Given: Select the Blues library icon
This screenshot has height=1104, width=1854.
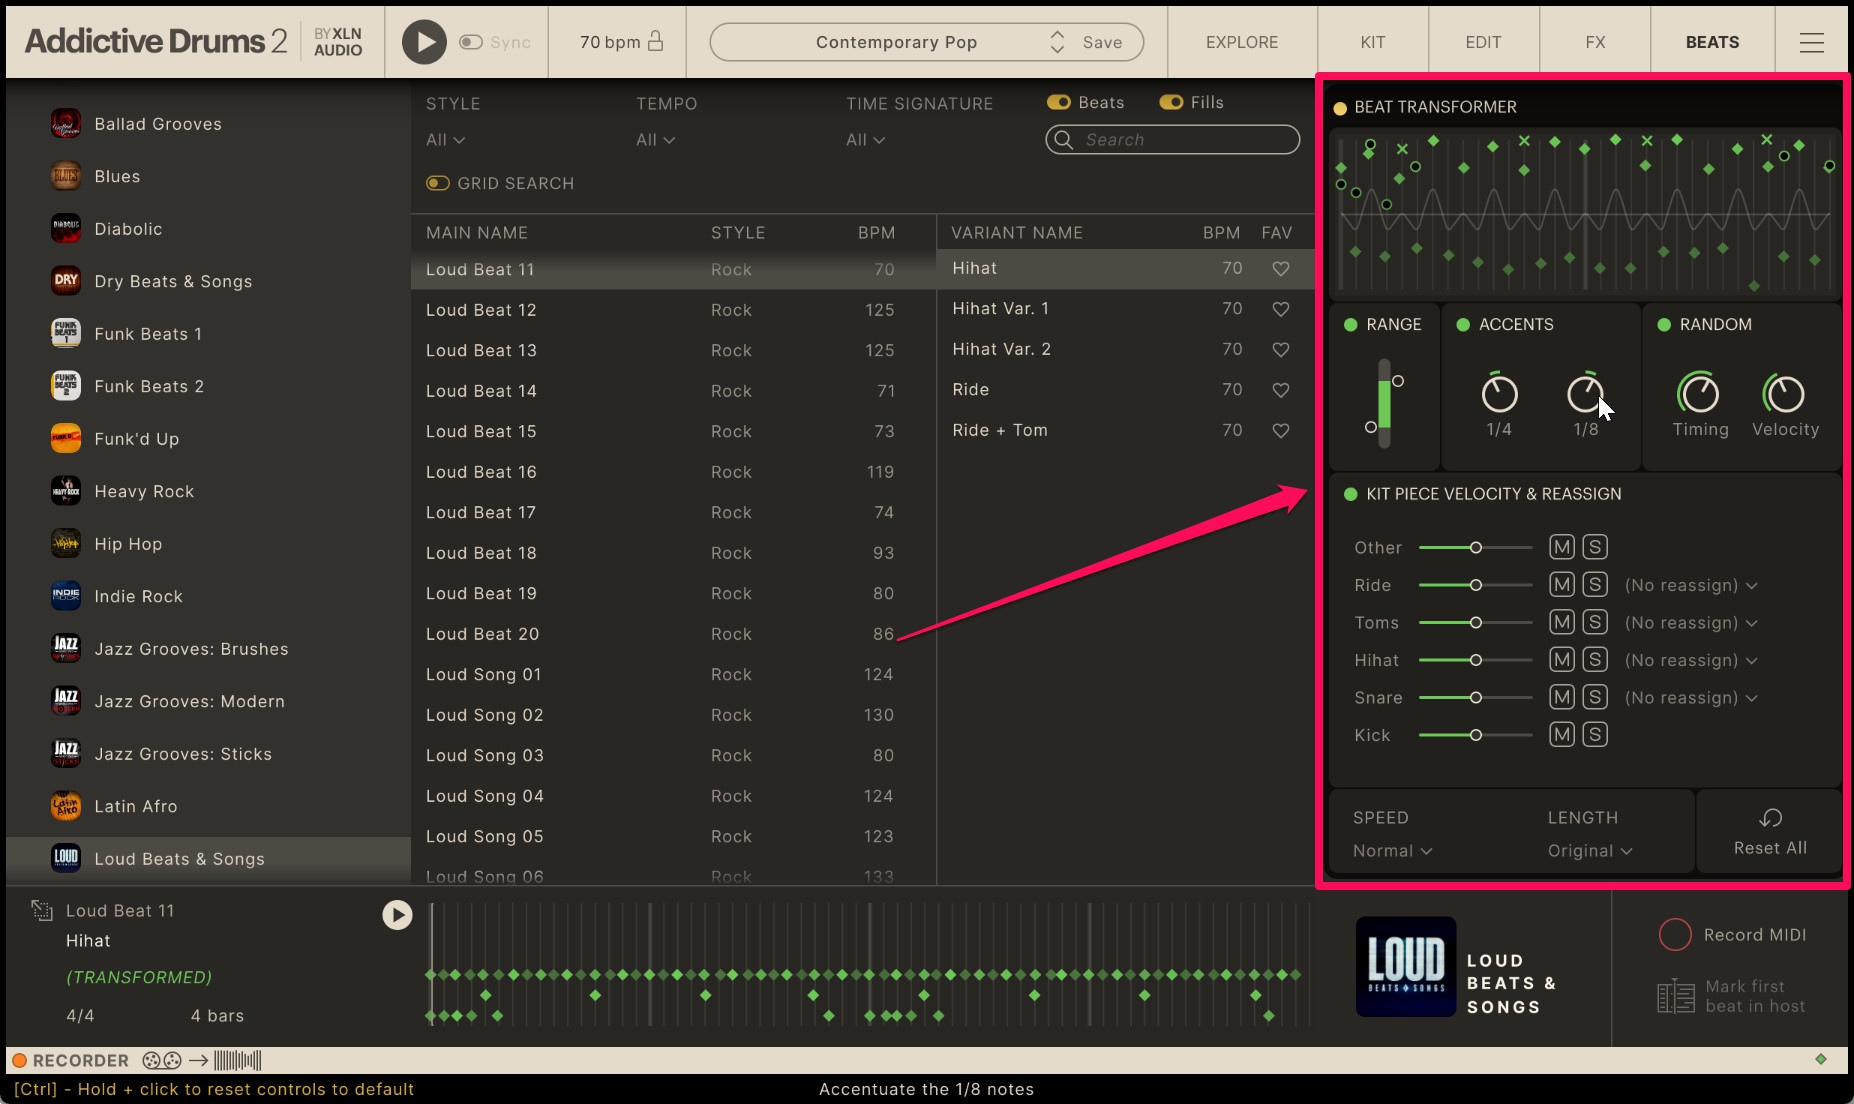Looking at the screenshot, I should click(x=66, y=176).
